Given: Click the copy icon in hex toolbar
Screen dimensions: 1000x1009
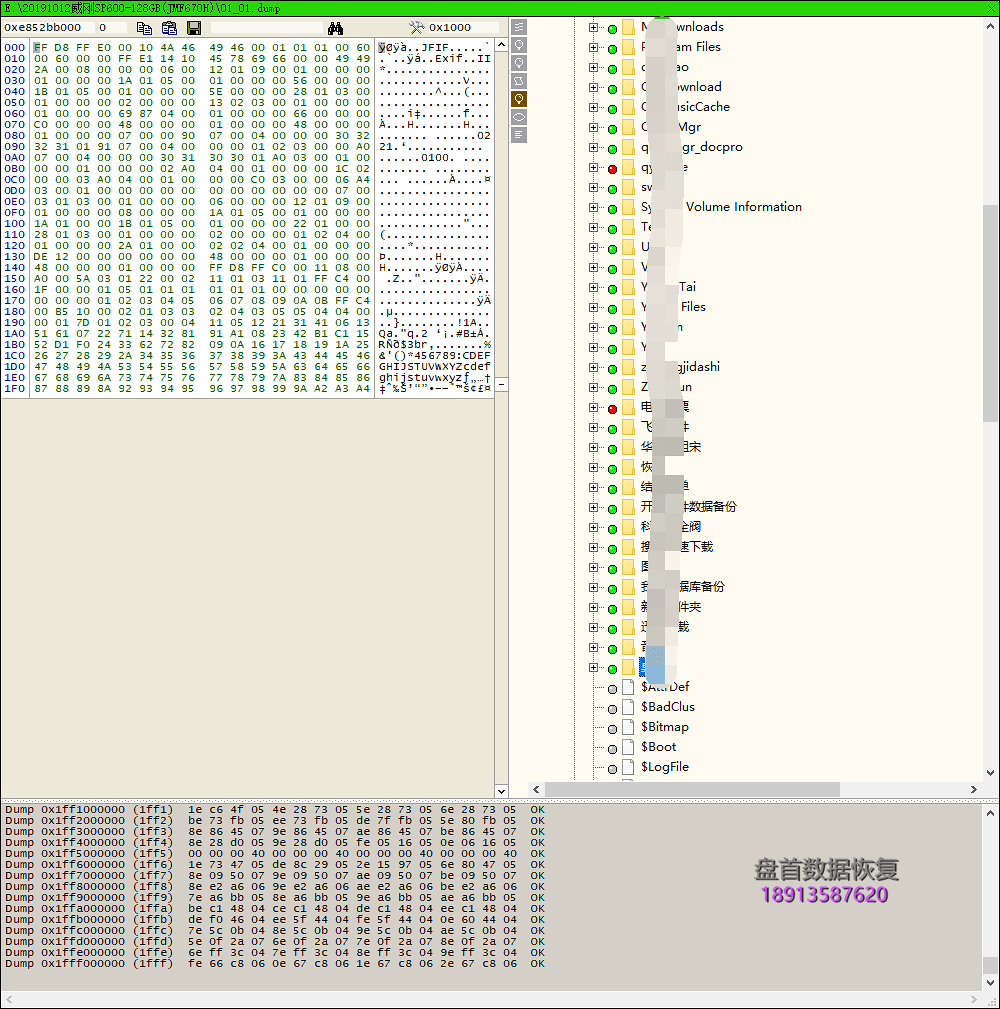Looking at the screenshot, I should pyautogui.click(x=144, y=28).
